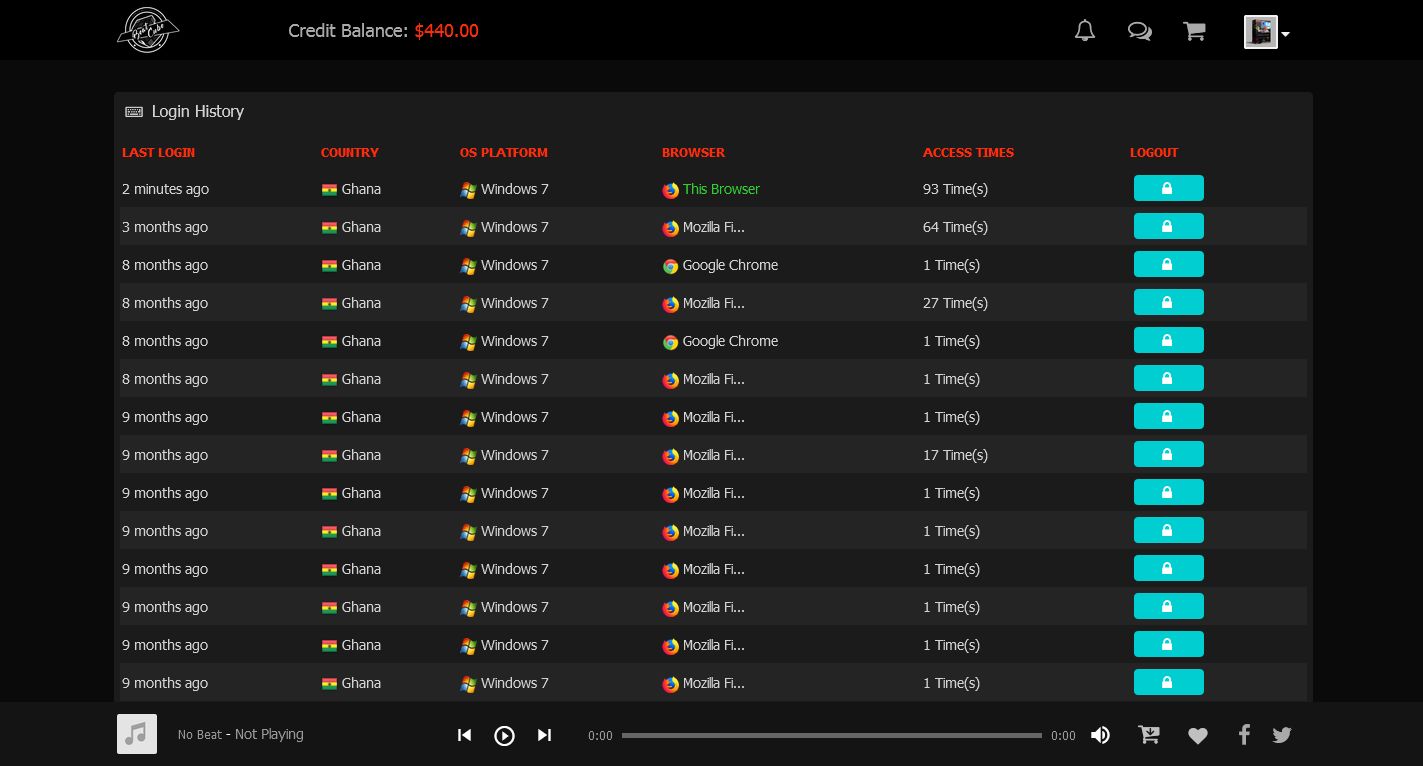This screenshot has height=766, width=1423.
Task: Log out the first Google Chrome session
Action: pyautogui.click(x=1168, y=265)
